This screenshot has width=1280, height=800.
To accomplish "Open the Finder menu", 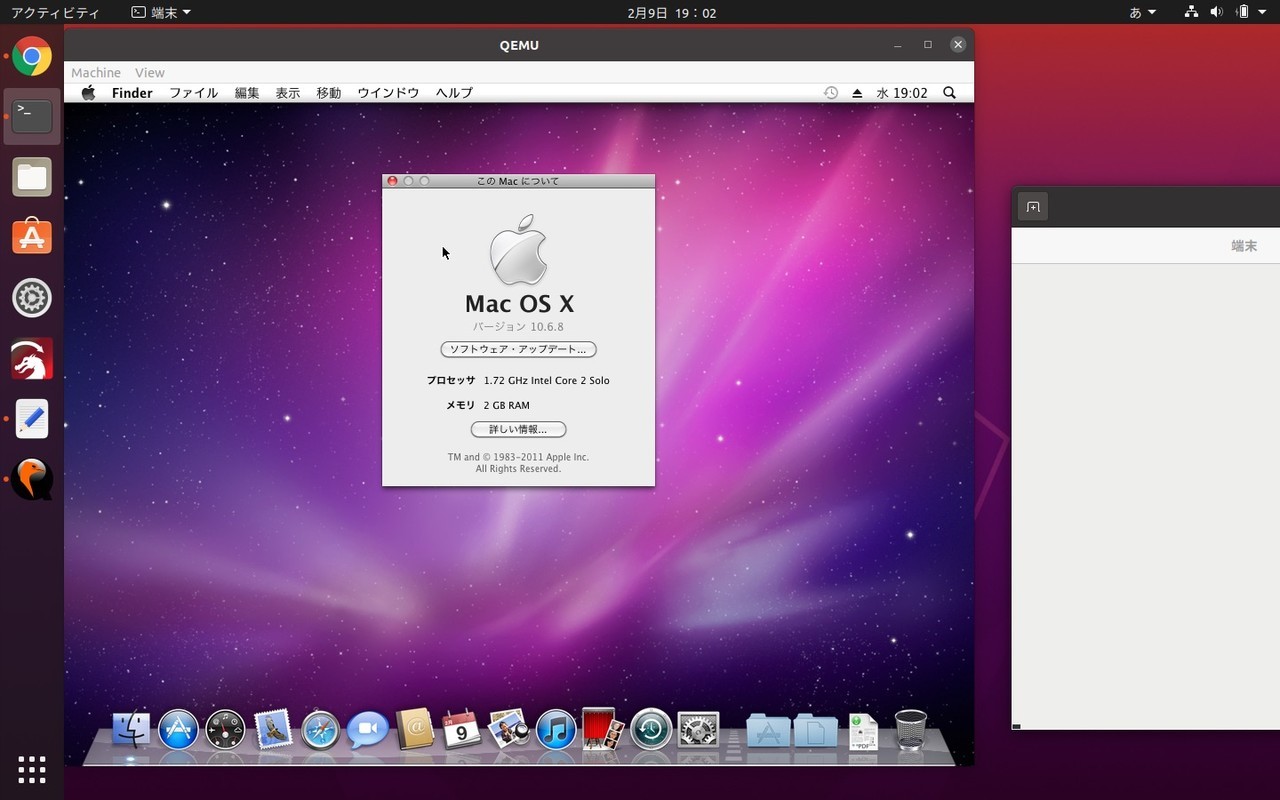I will tap(132, 93).
